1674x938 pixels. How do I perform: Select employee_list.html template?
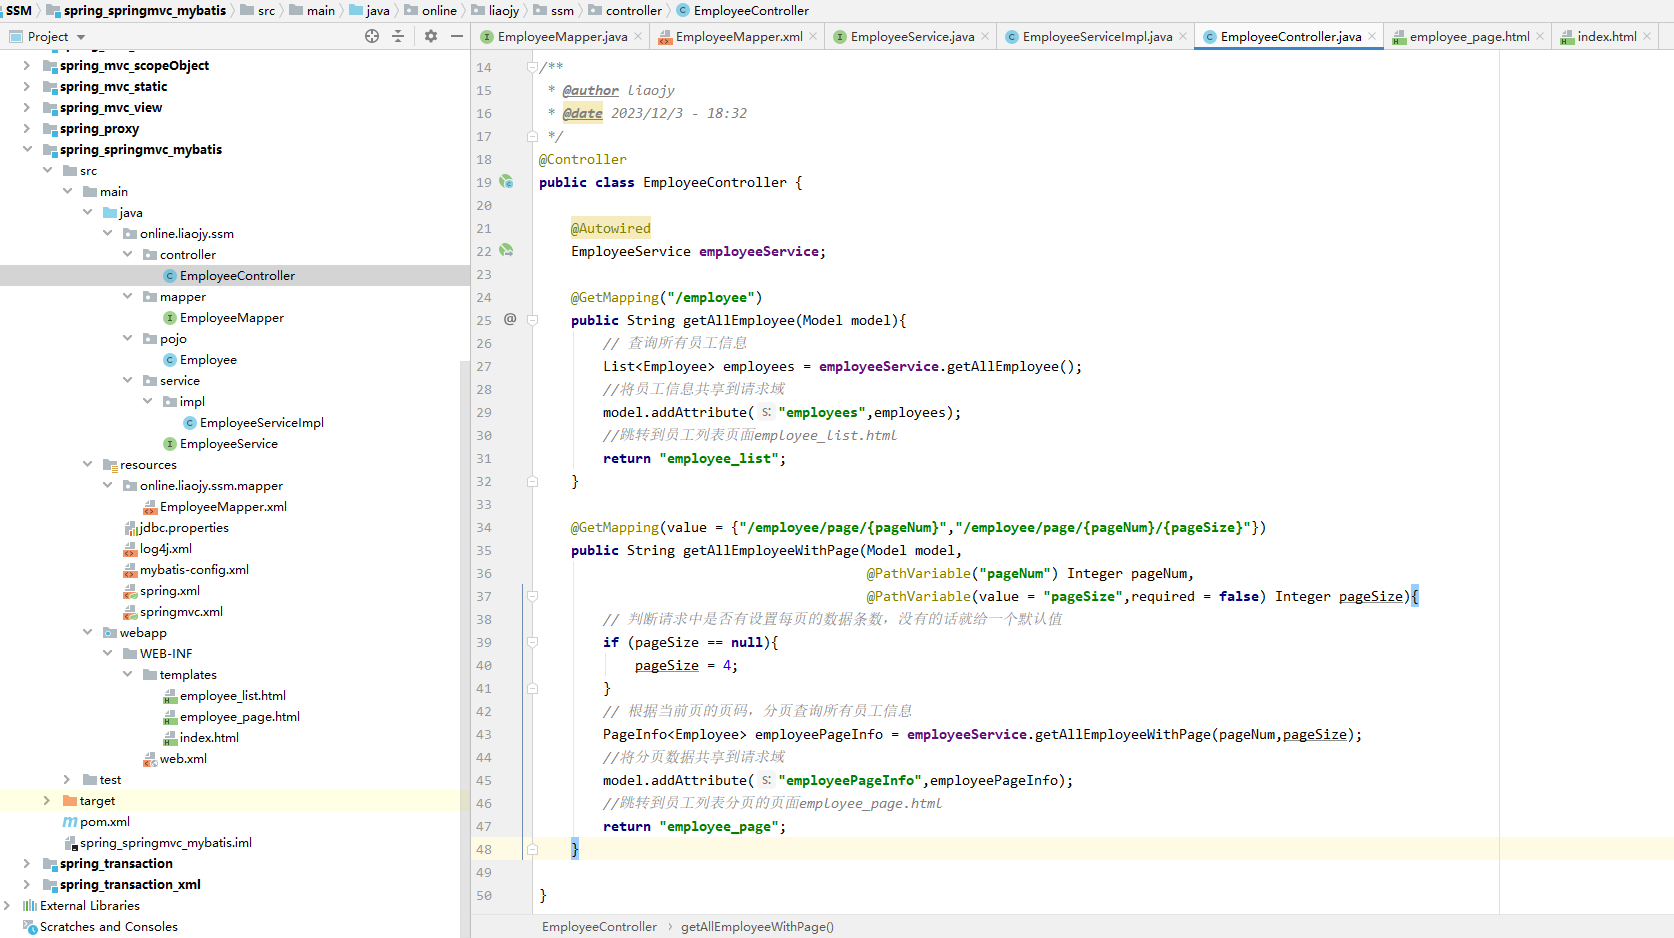coord(232,695)
